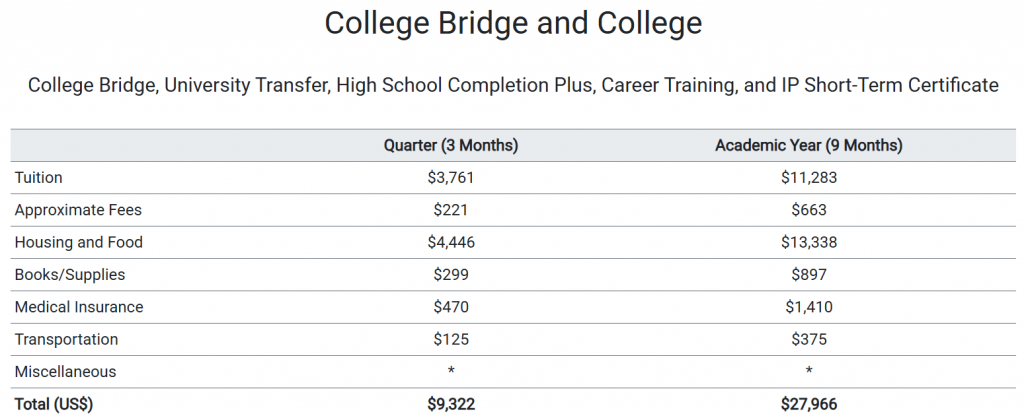Click the Miscellaneous asterisk in Quarter column
This screenshot has width=1024, height=418.
451,372
